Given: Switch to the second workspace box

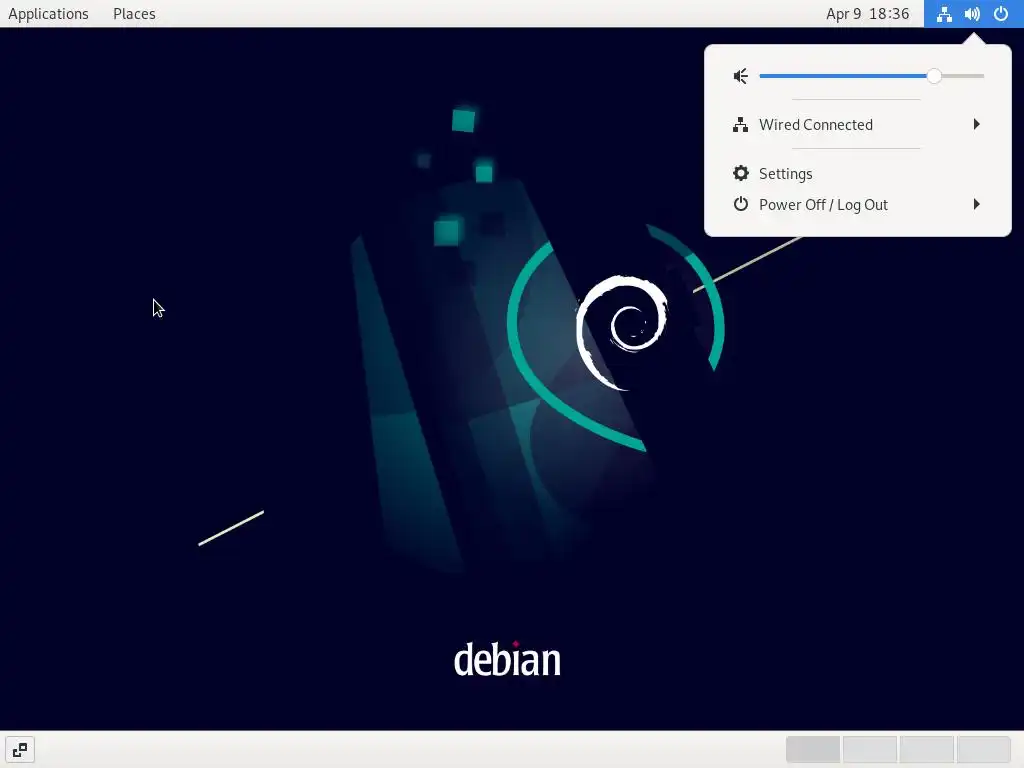Looking at the screenshot, I should (870, 750).
